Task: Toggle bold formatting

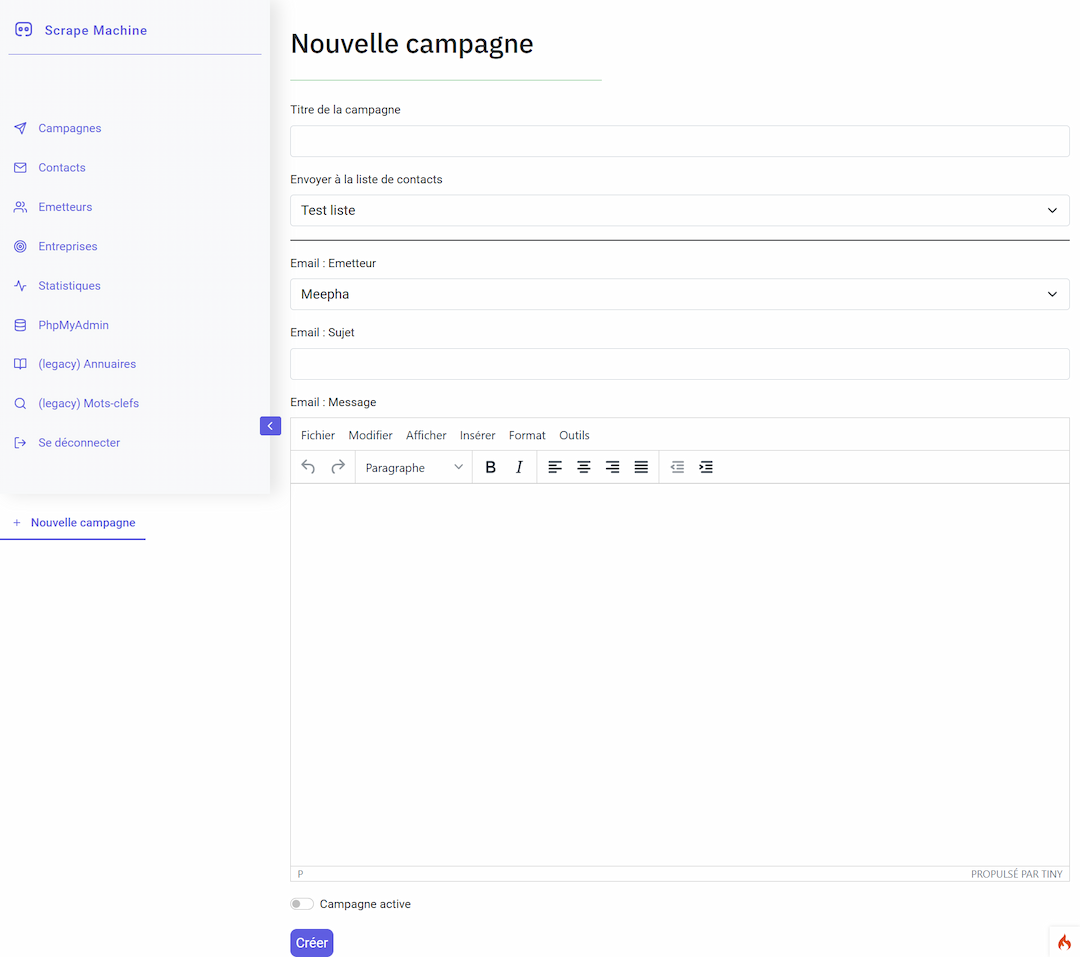Action: point(490,467)
